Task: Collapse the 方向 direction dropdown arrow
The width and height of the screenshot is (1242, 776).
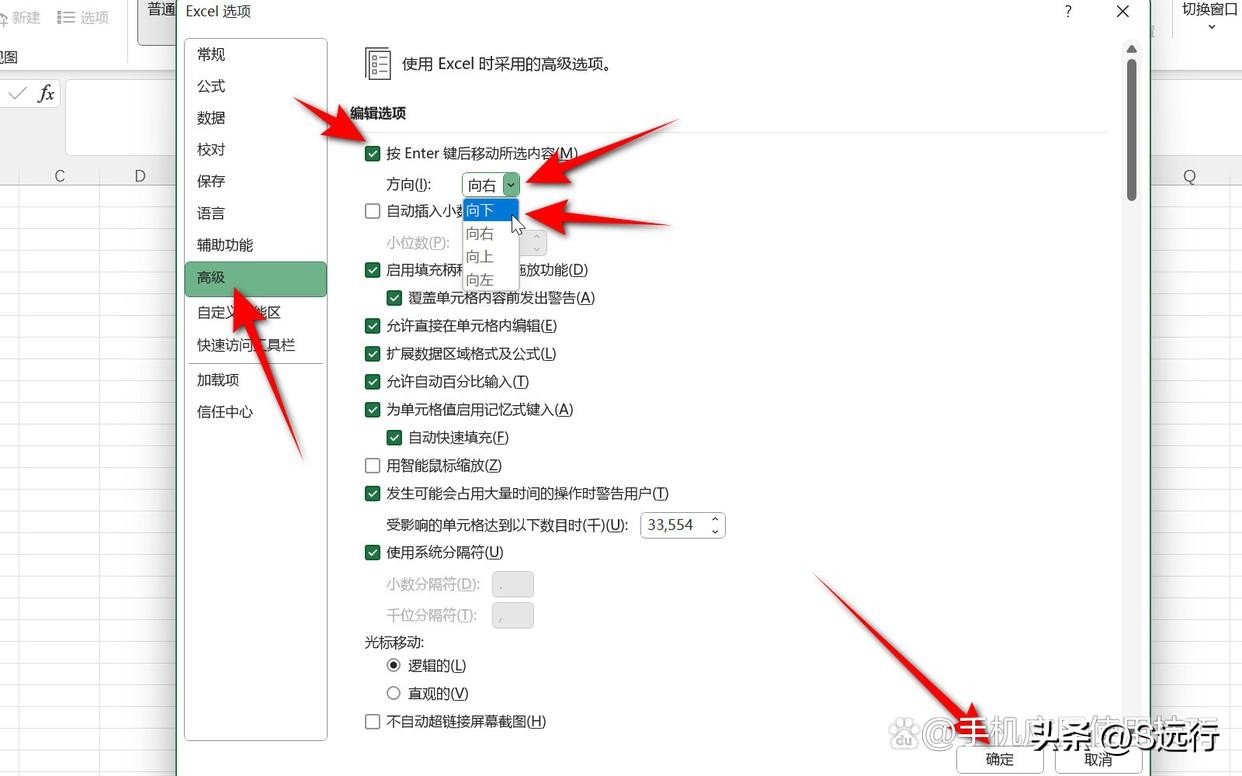Action: coord(512,185)
